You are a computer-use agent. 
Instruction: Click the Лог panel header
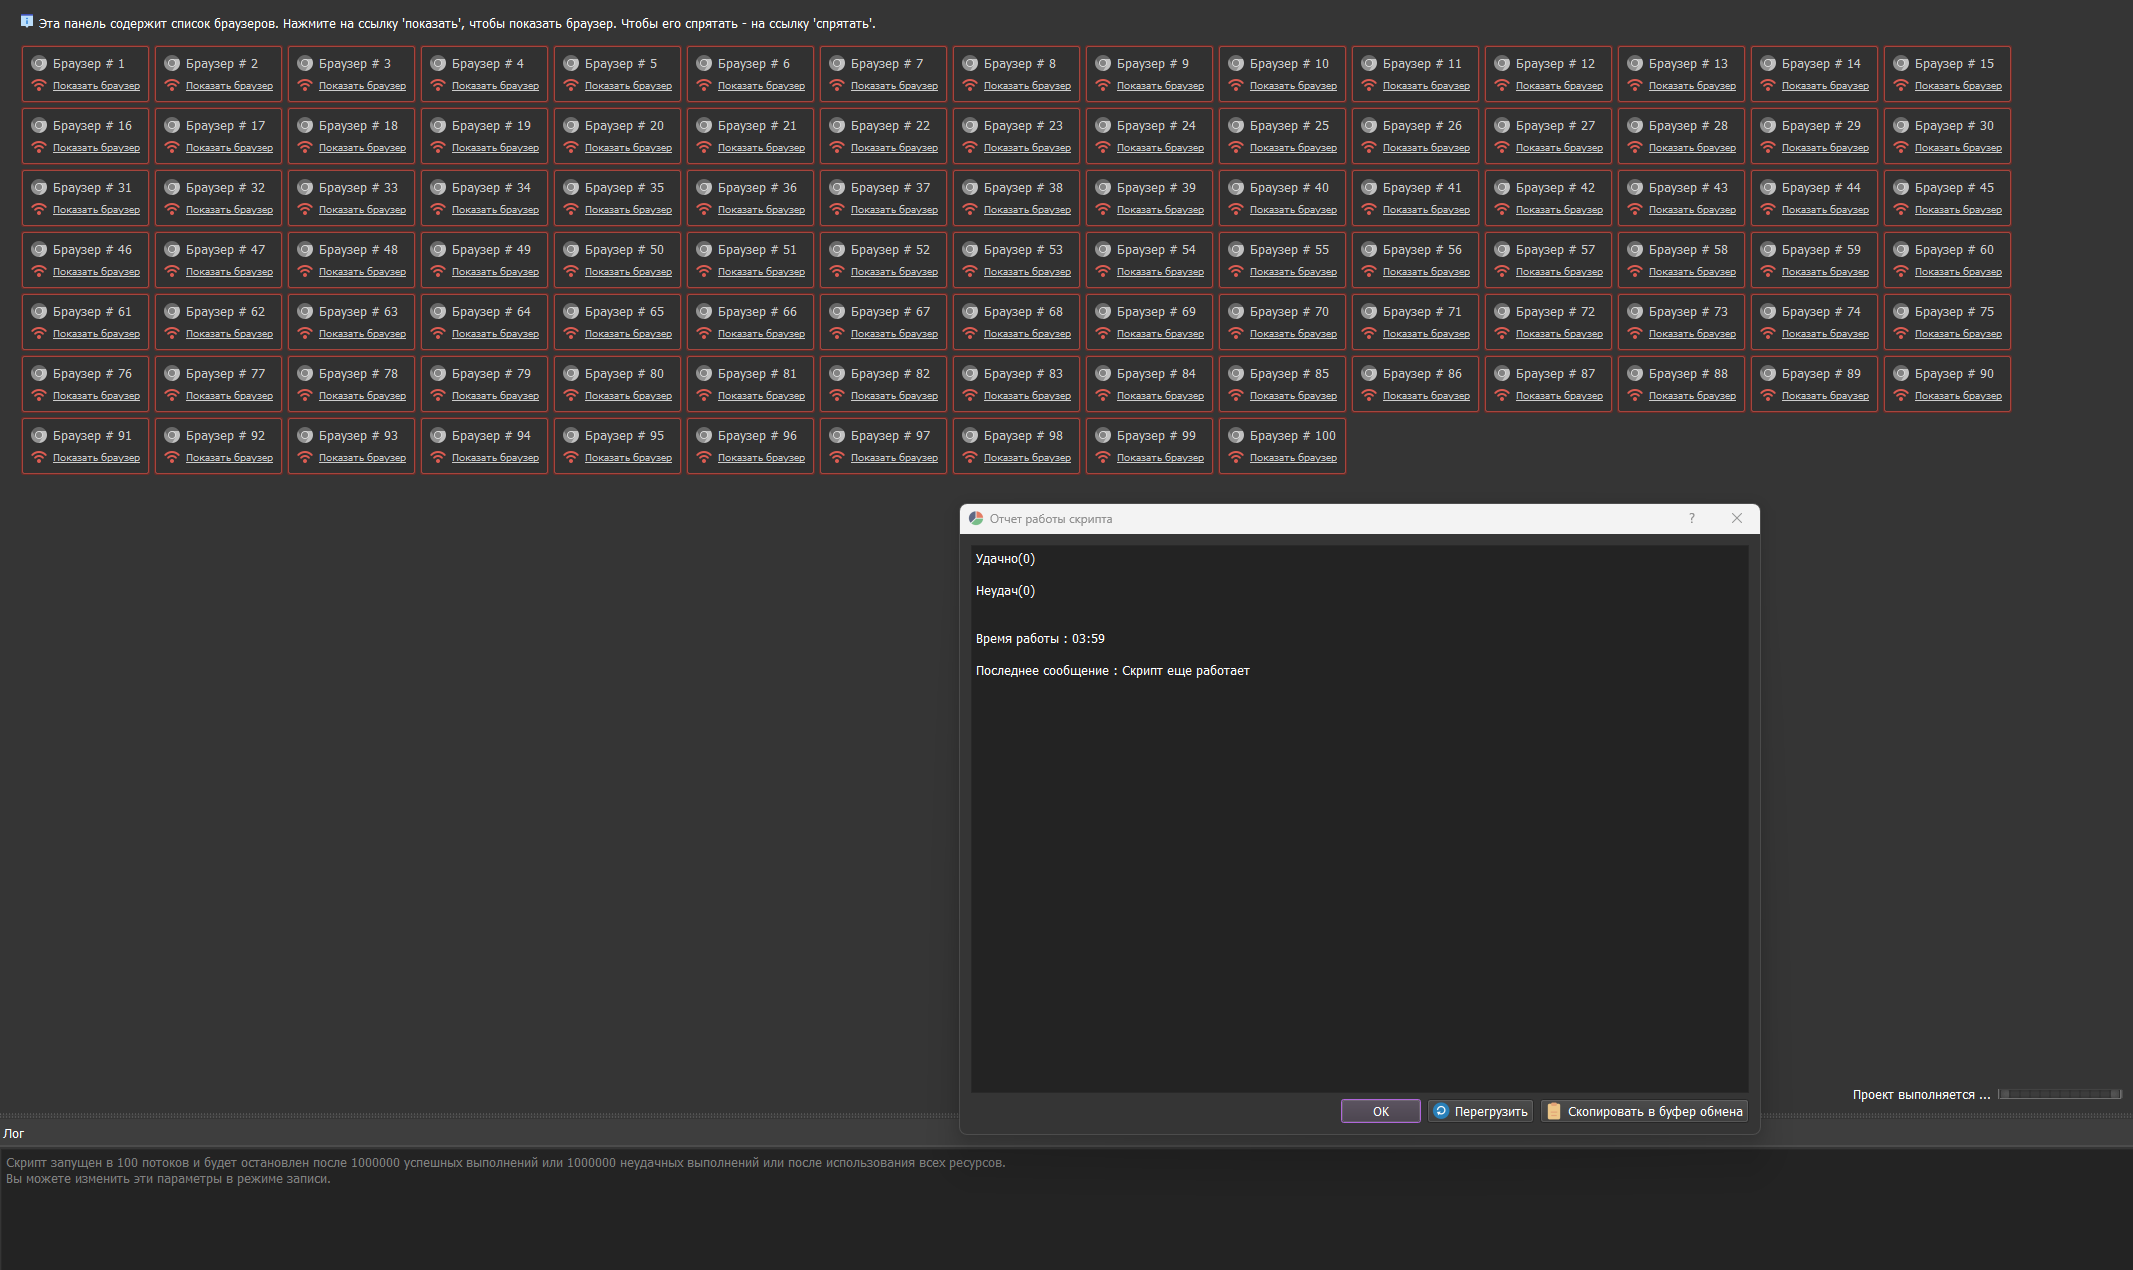click(14, 1133)
